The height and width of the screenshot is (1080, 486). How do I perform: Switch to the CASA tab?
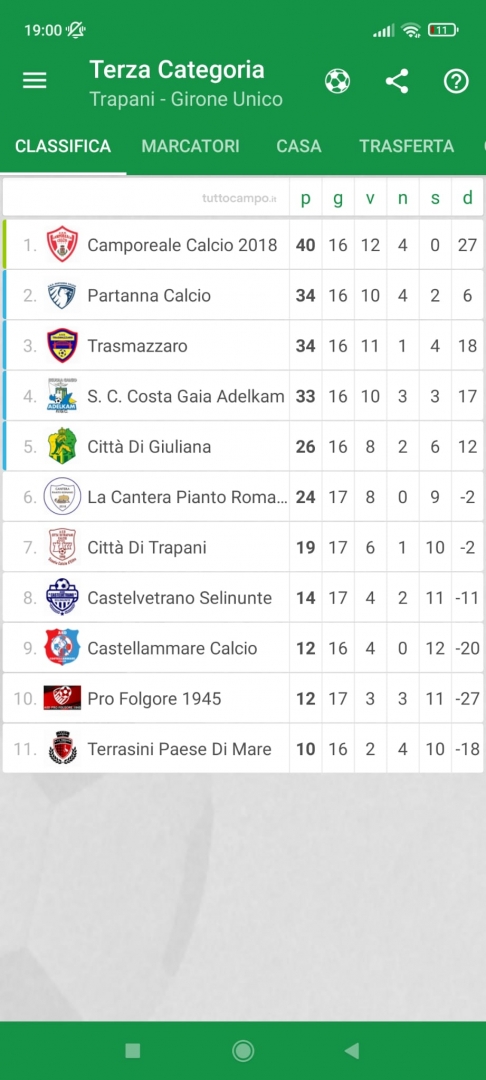(299, 146)
